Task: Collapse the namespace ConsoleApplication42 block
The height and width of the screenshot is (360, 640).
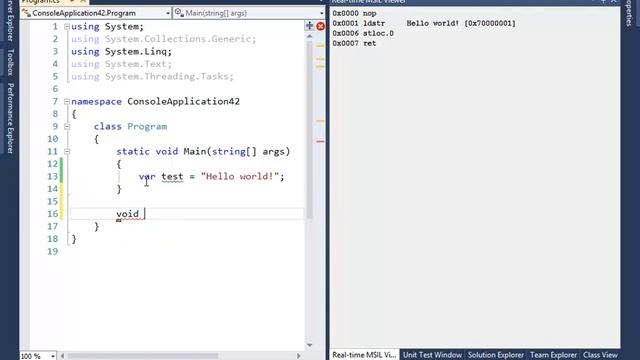Action: coord(67,101)
